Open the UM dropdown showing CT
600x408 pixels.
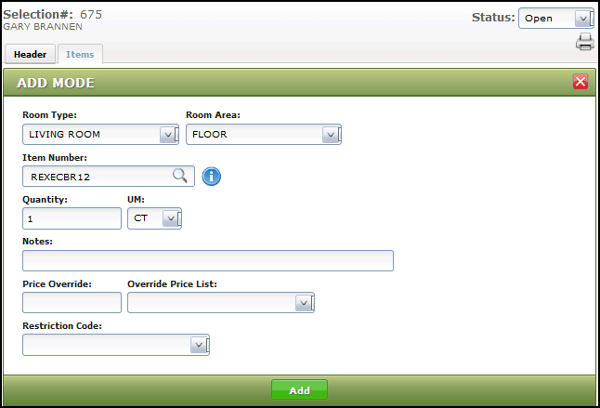155,219
